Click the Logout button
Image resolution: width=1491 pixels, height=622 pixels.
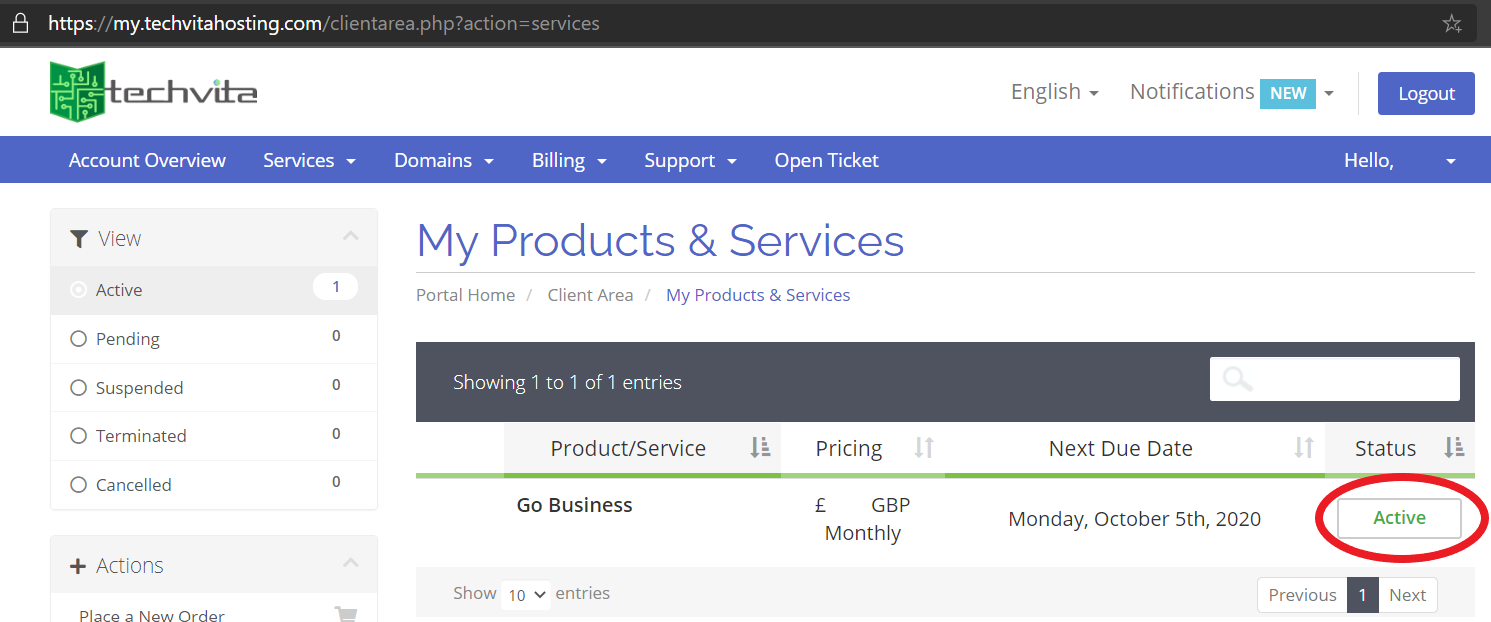click(x=1426, y=93)
